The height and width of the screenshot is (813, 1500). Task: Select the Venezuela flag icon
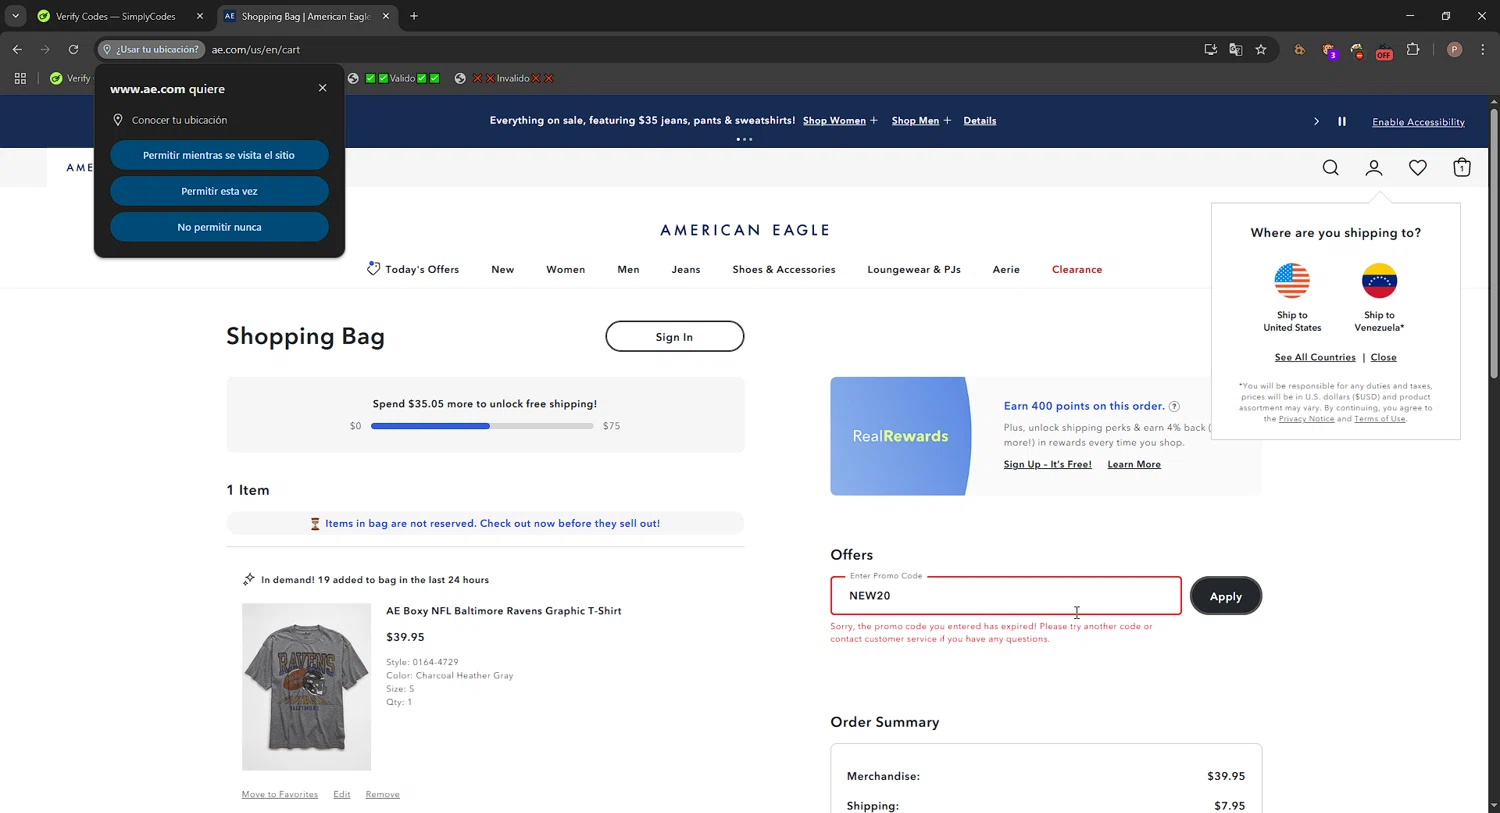pyautogui.click(x=1379, y=281)
